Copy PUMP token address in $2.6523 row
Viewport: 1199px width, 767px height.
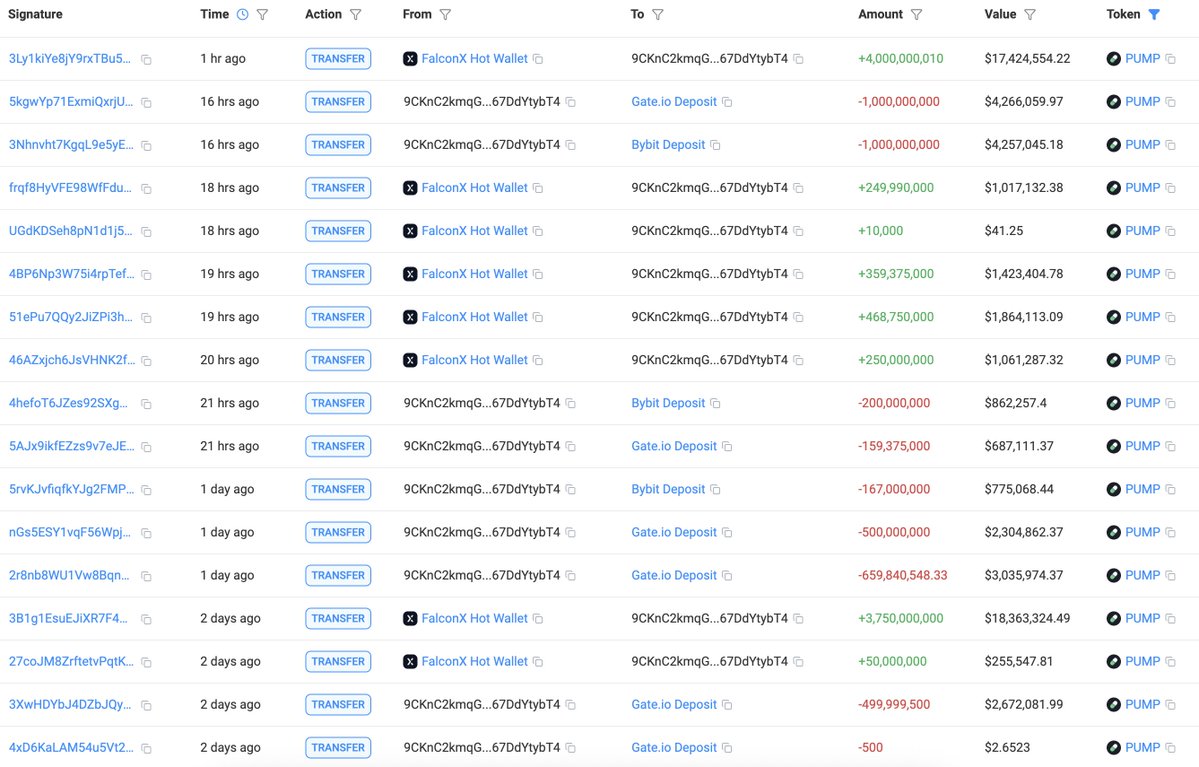click(1170, 748)
